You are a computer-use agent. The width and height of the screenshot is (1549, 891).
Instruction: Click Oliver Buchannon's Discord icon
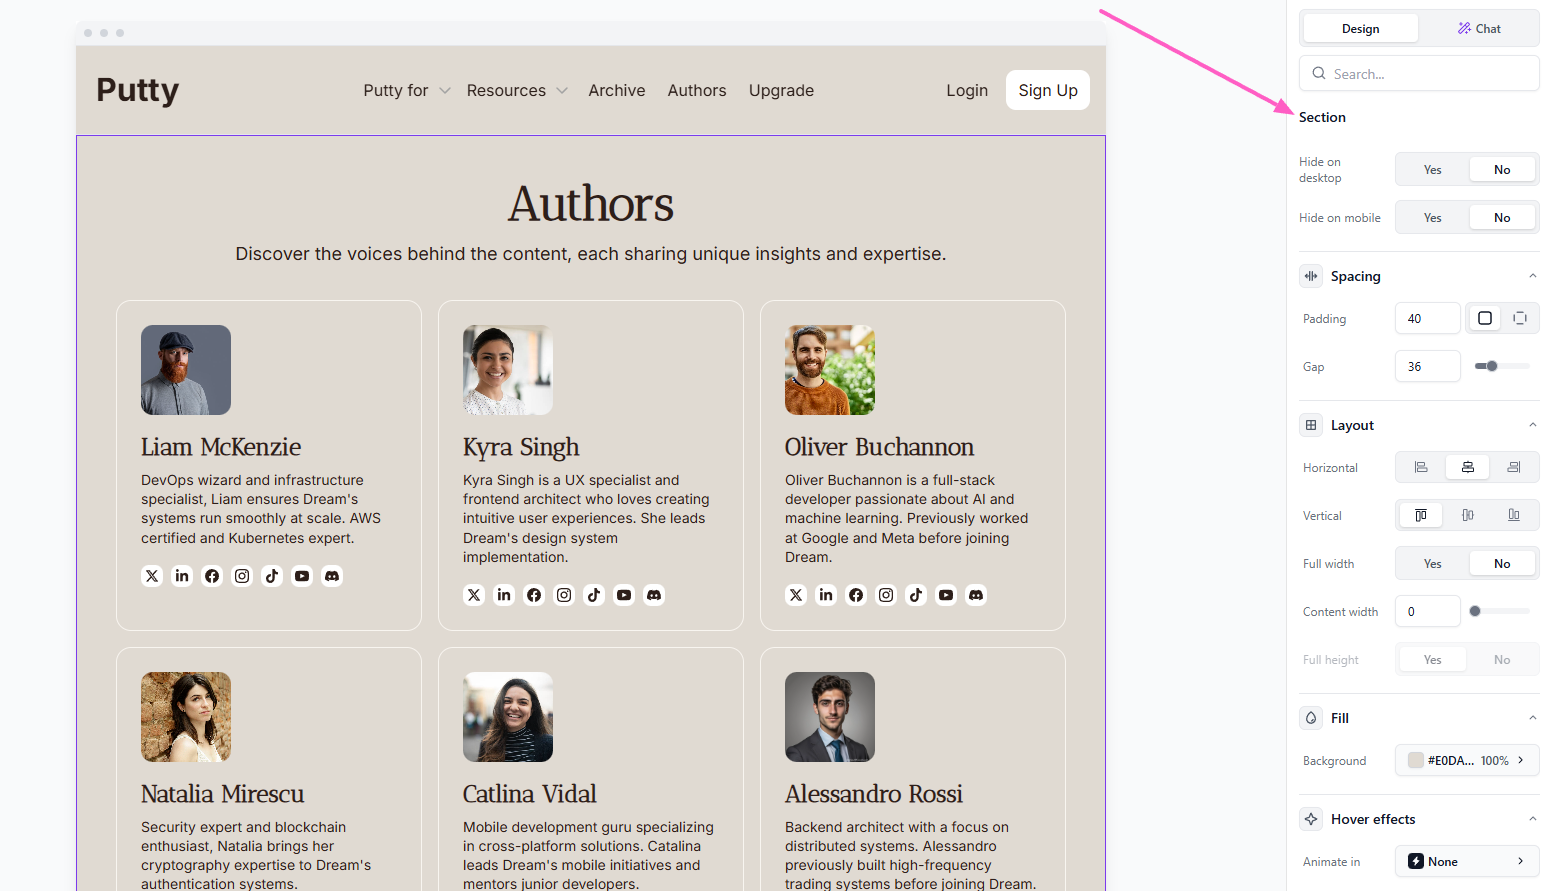point(976,595)
